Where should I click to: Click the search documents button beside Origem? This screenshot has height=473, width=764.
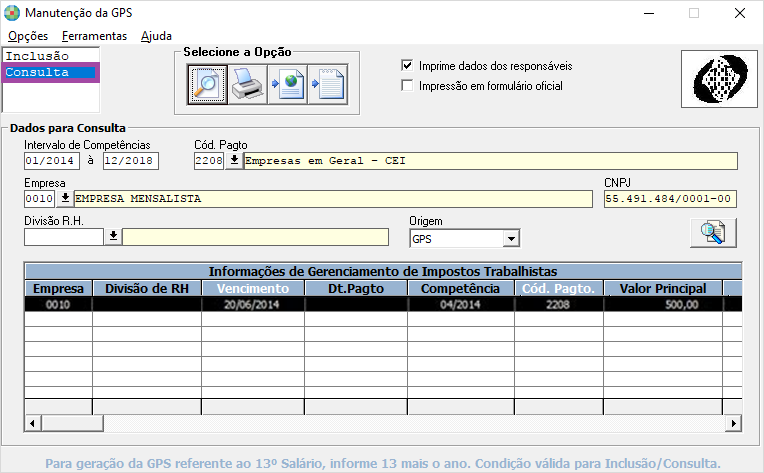point(713,233)
